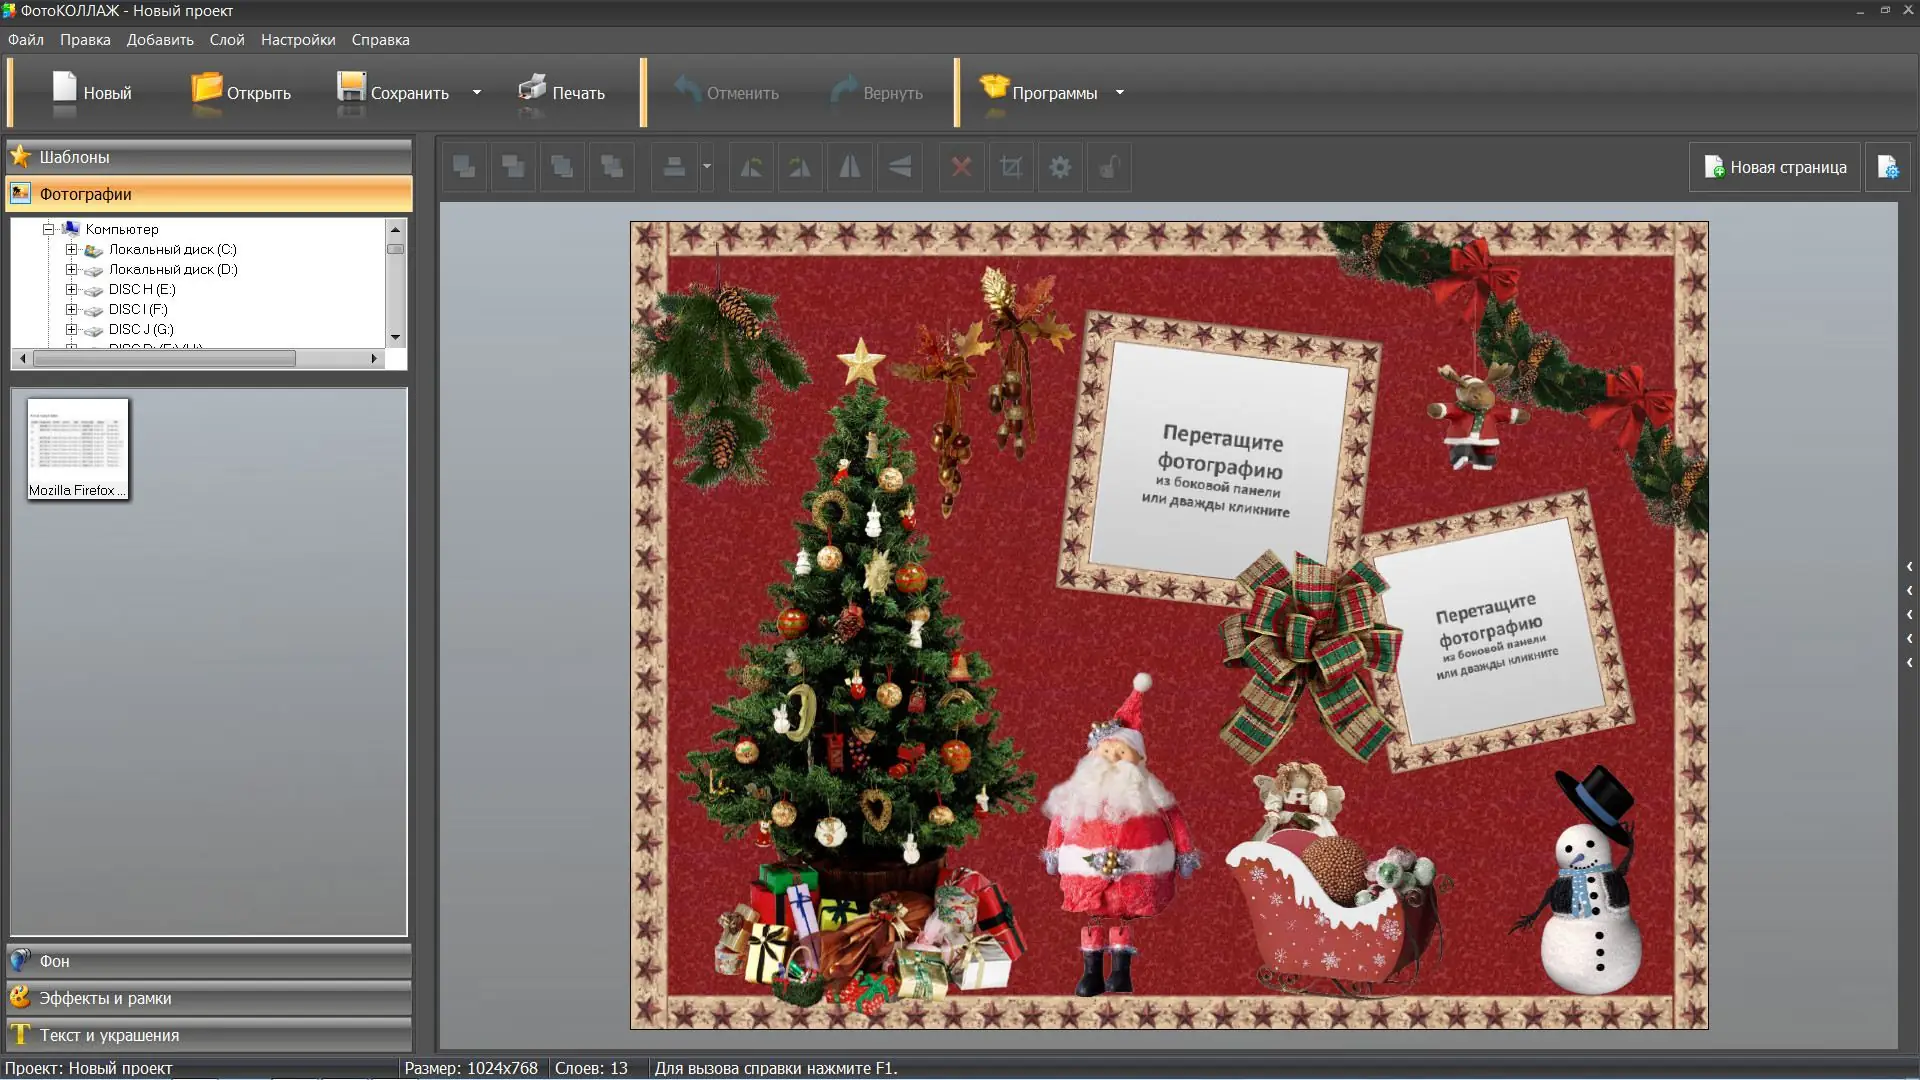Click the Новая страница button
The height and width of the screenshot is (1080, 1920).
point(1775,167)
